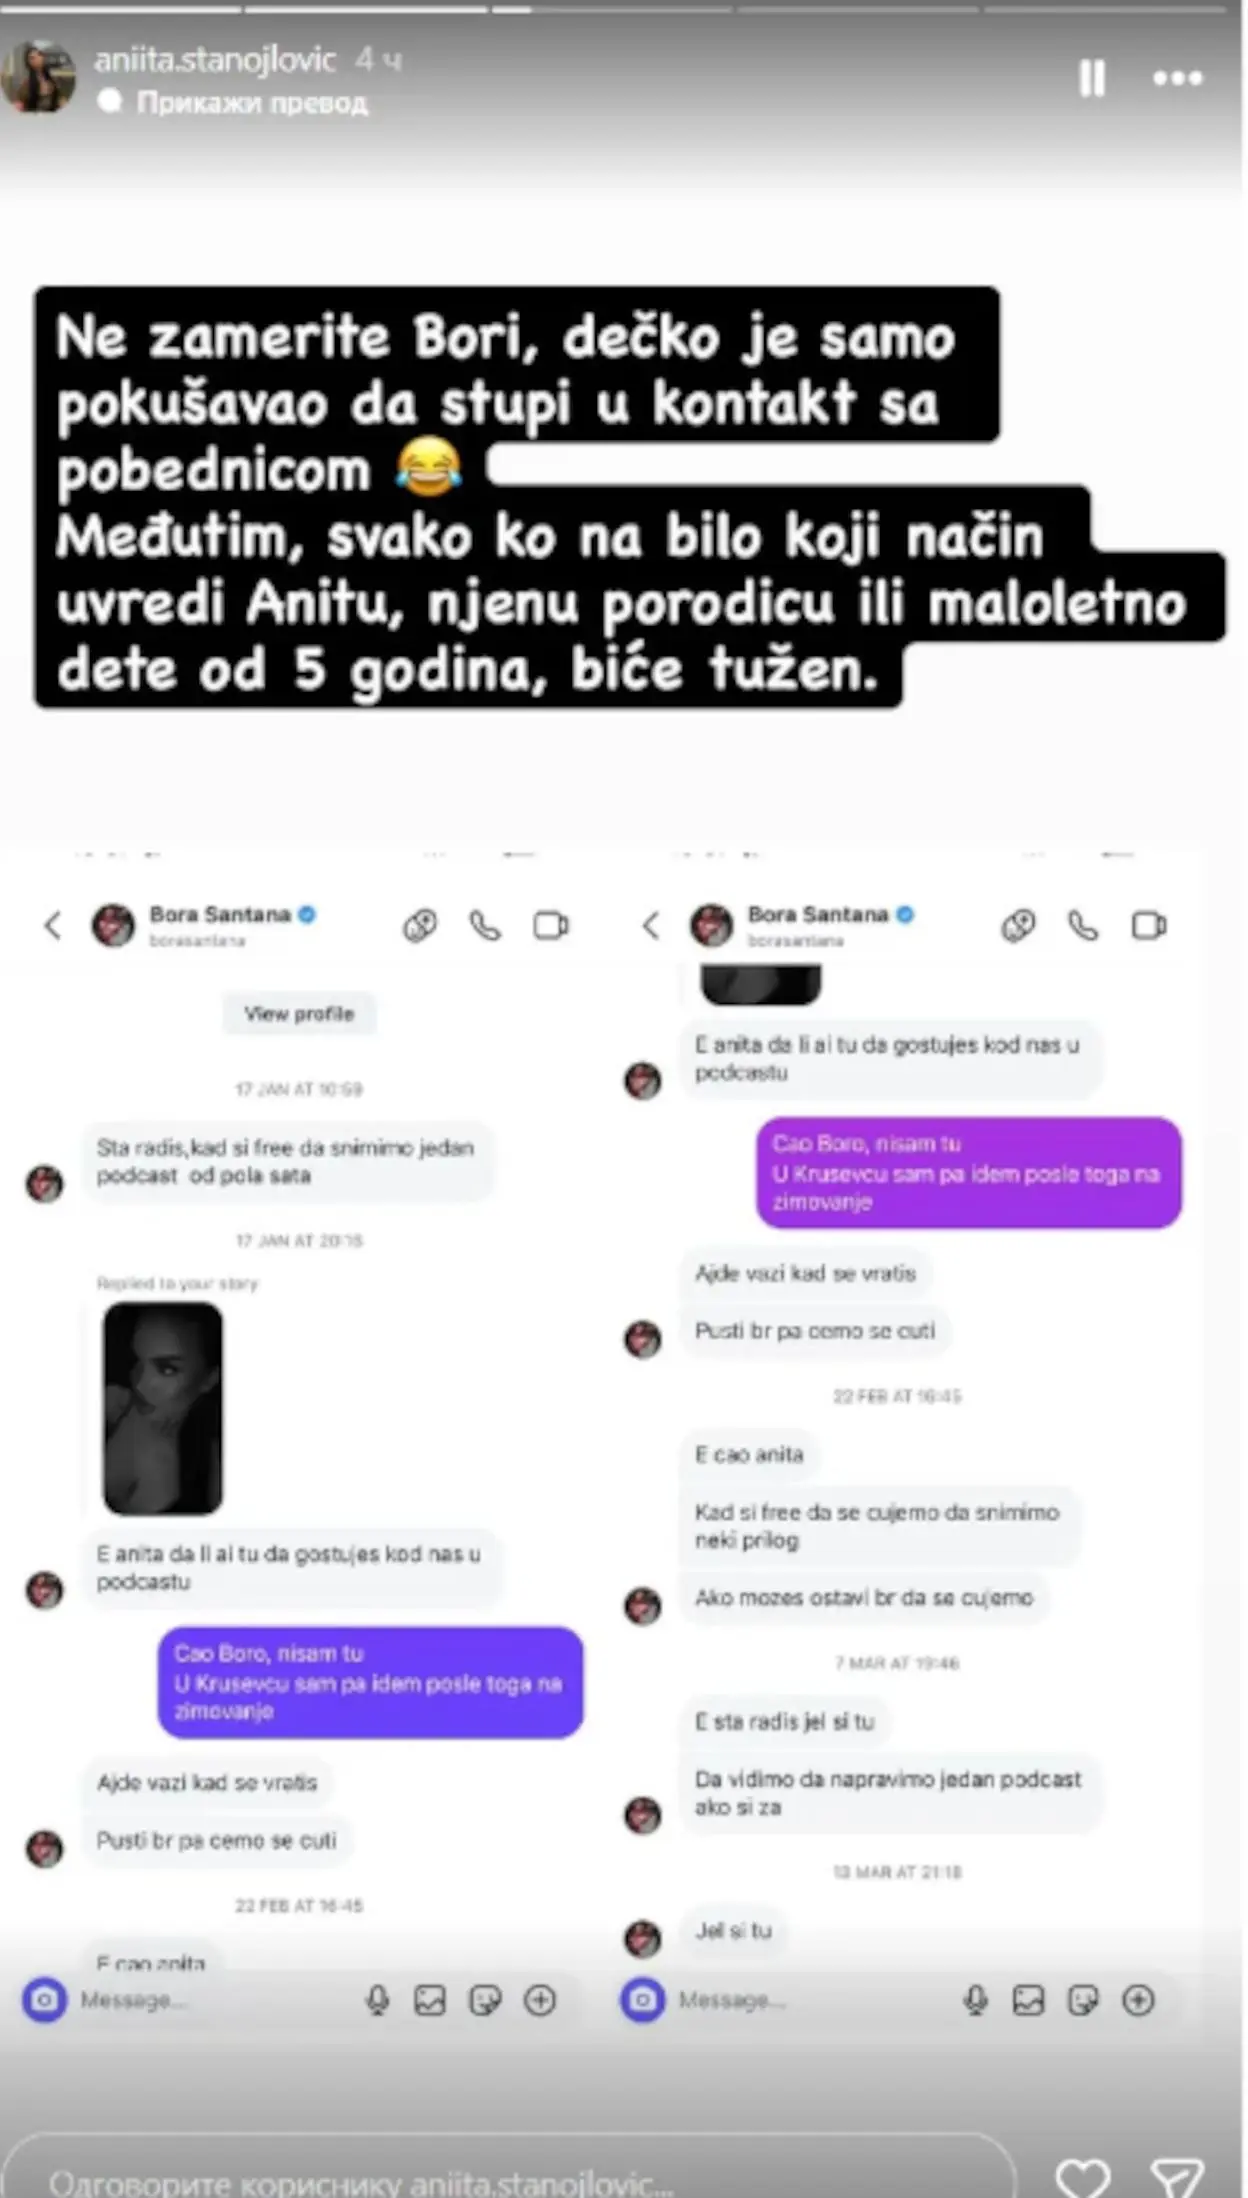Open the aniita.stanojlovic username link

pyautogui.click(x=215, y=60)
